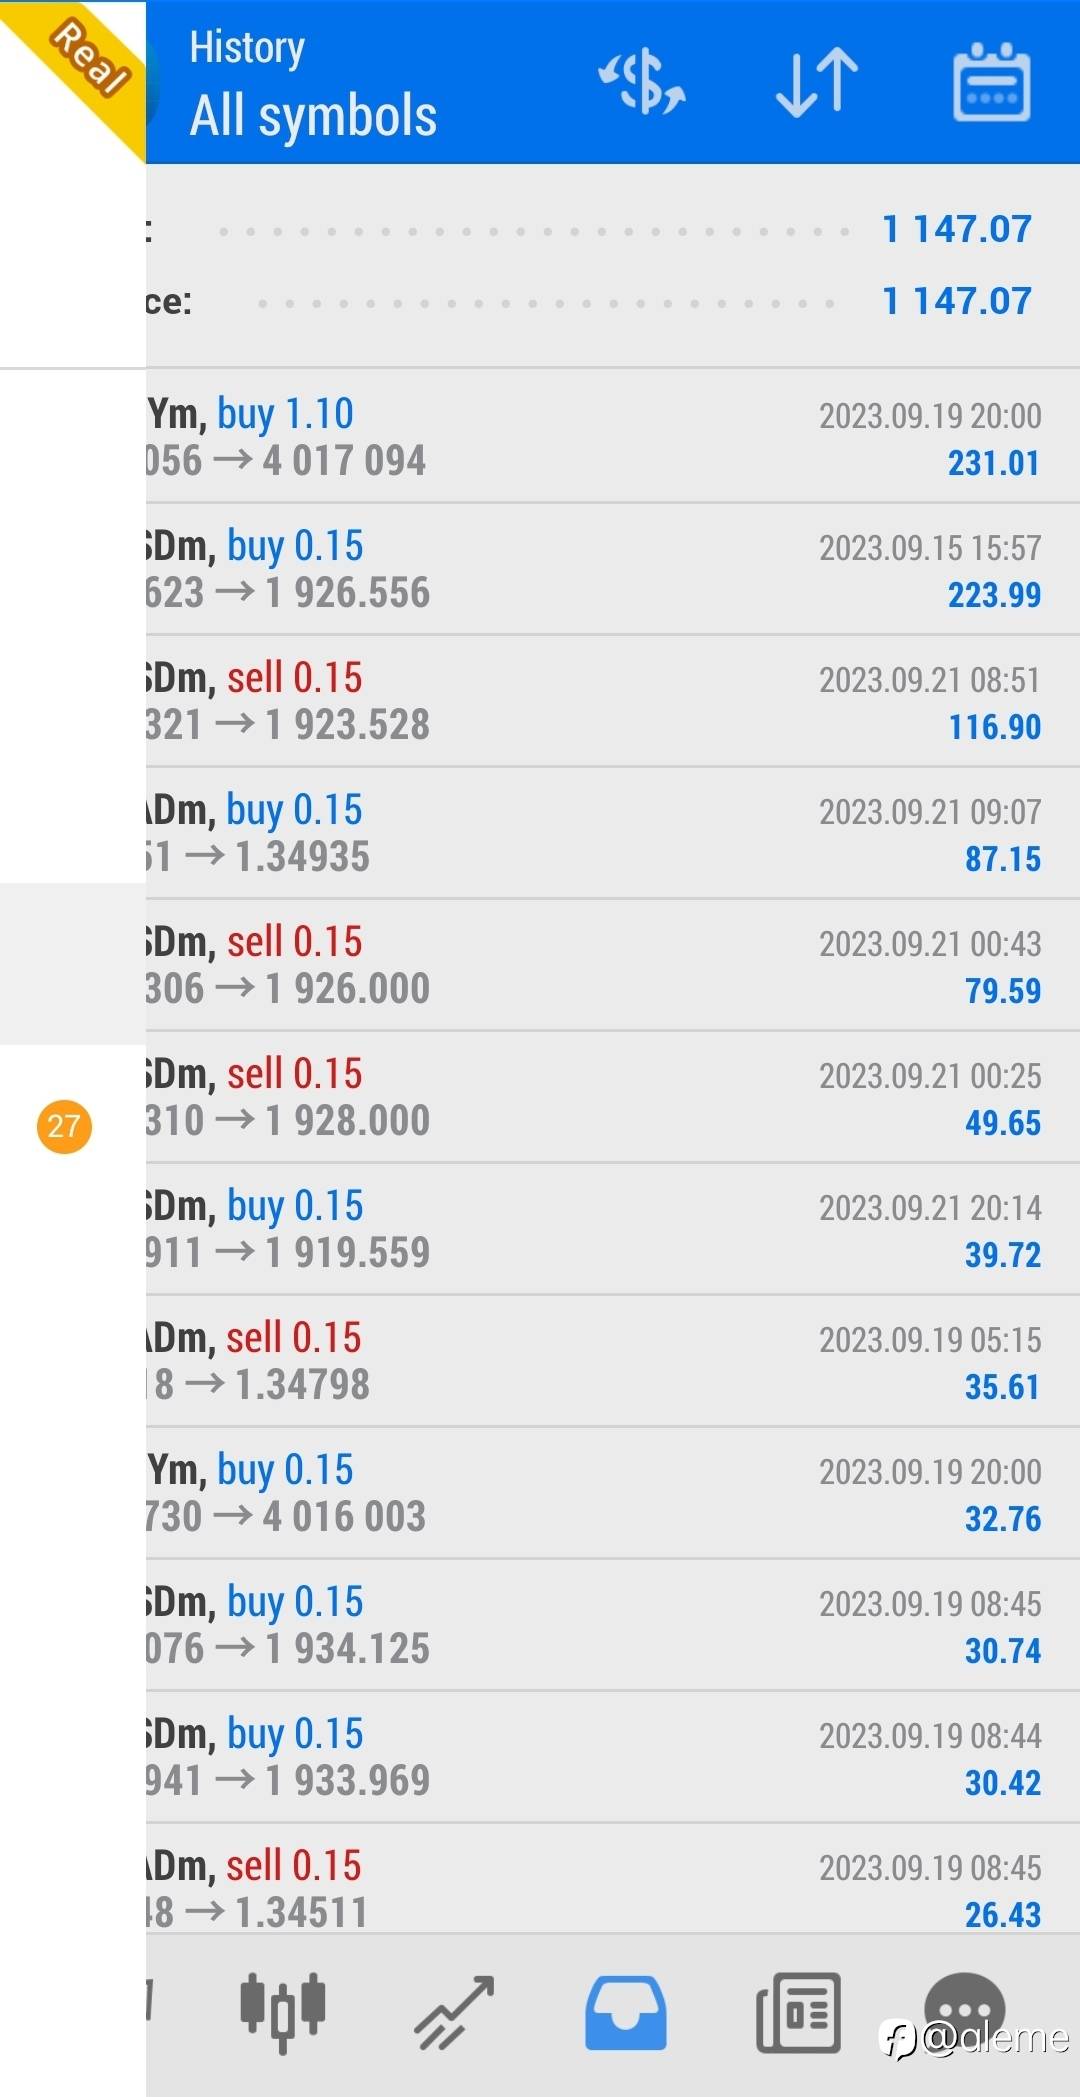This screenshot has width=1080, height=2097.
Task: Open the trade trend arrow tab
Action: click(455, 2011)
